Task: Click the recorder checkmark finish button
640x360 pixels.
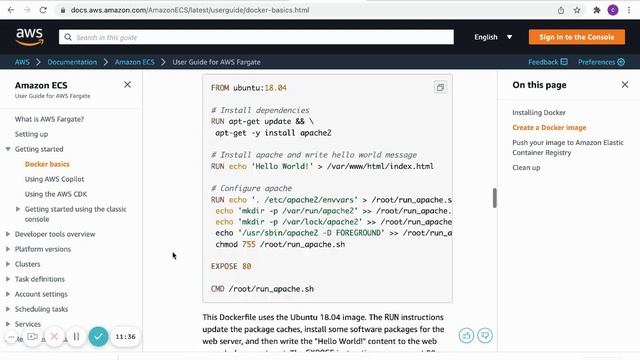Action: click(x=98, y=336)
